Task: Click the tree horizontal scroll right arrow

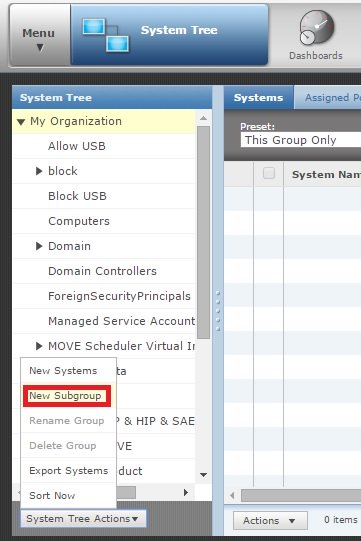Action: [x=186, y=492]
